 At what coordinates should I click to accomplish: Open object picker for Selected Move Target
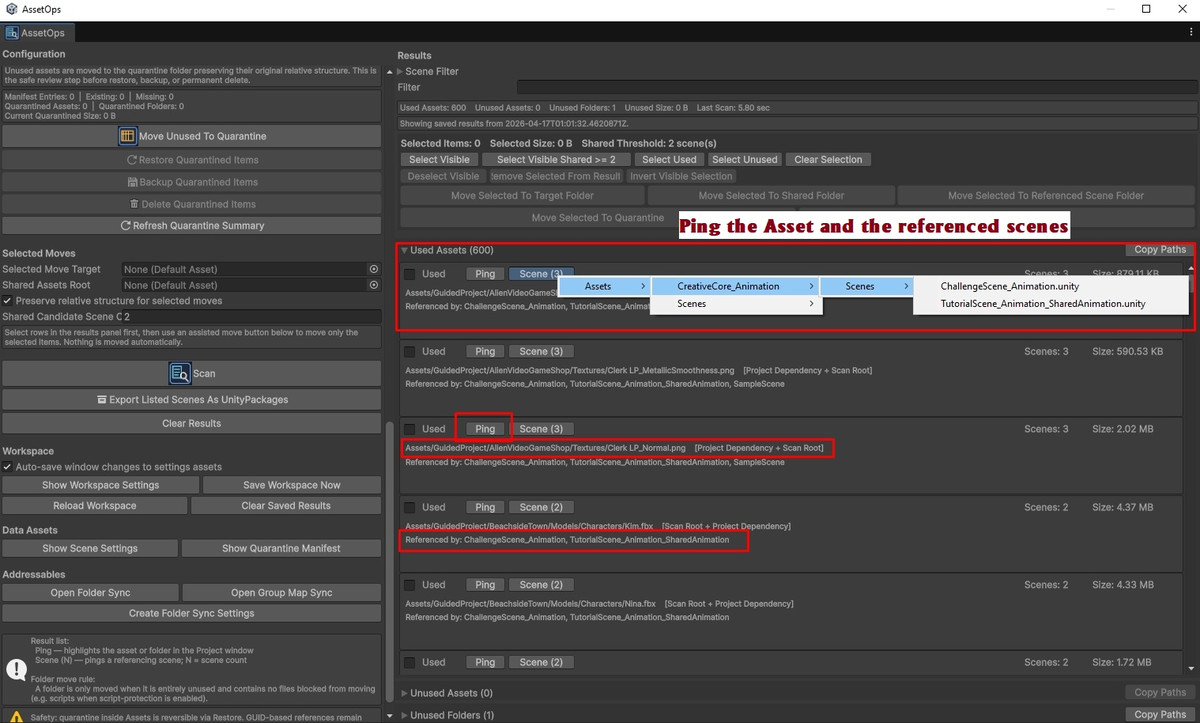pyautogui.click(x=374, y=269)
